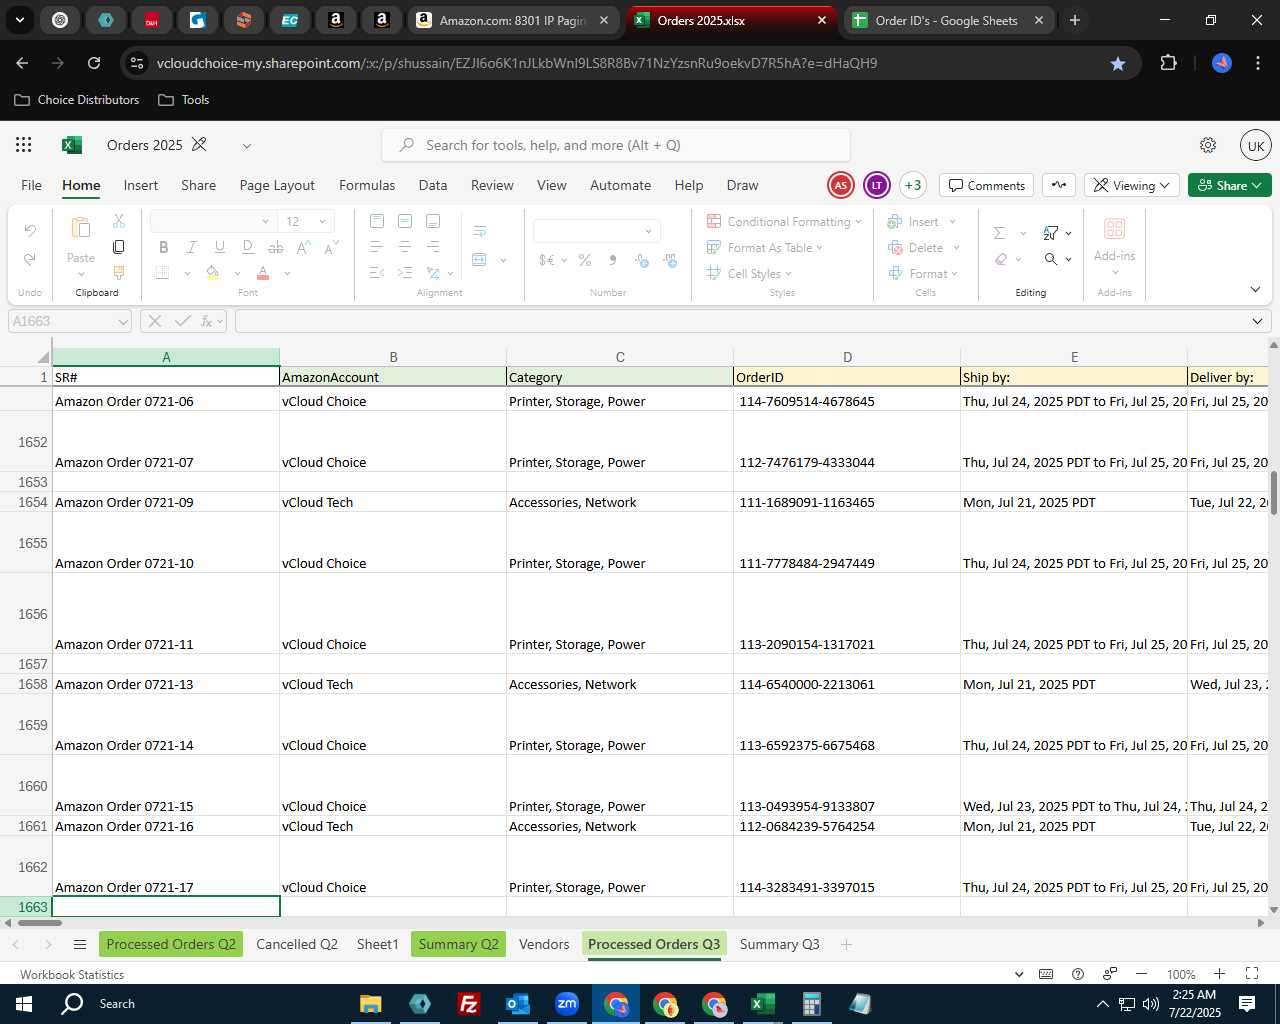Click the Find magnifier icon in Editing
1280x1024 pixels.
click(1051, 259)
